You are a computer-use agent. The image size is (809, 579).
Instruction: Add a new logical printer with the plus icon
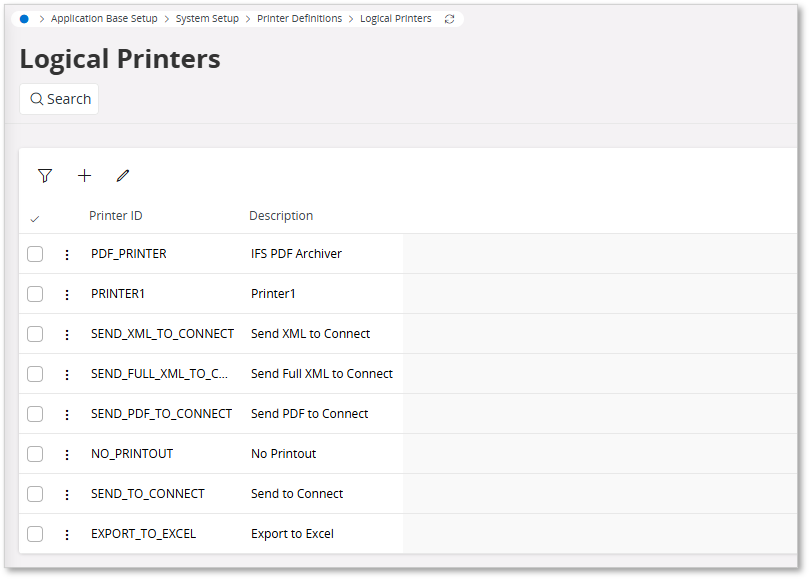[x=84, y=175]
